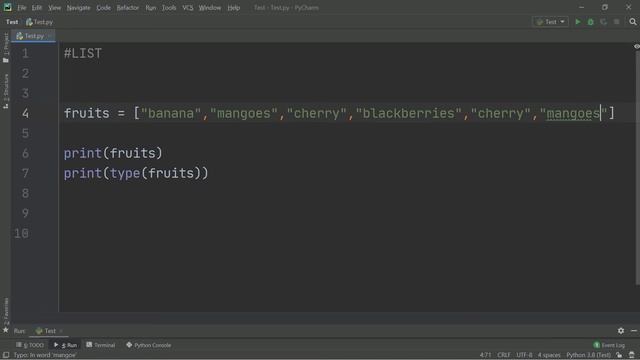Open the Navigate menu

click(x=78, y=8)
